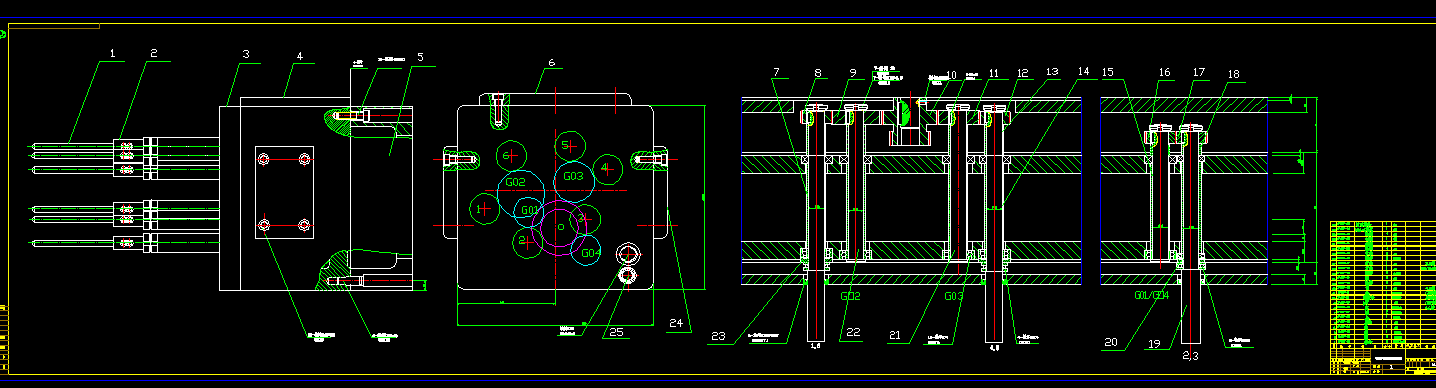
Task: Pick the G01/G04 label under the section view
Action: click(x=1153, y=296)
